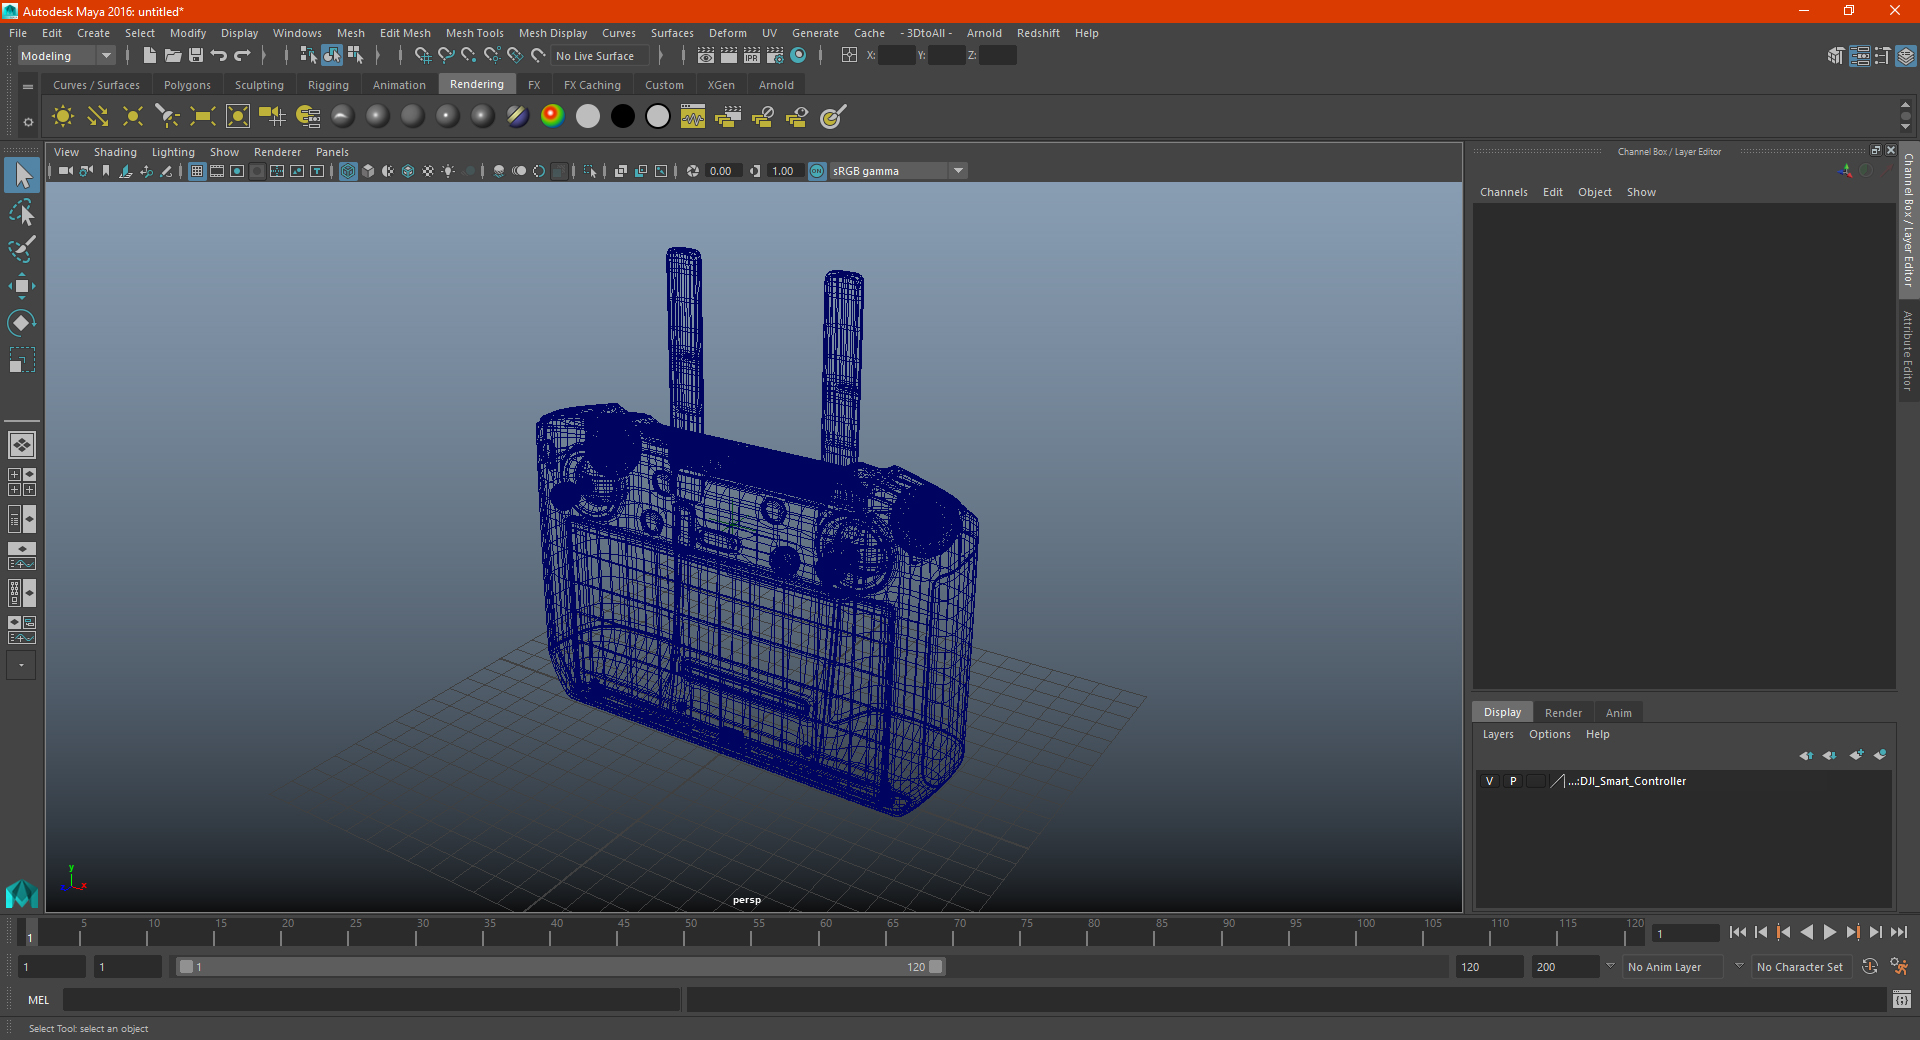Image resolution: width=1920 pixels, height=1040 pixels.
Task: Open the Render View clapperboard icon
Action: [706, 56]
